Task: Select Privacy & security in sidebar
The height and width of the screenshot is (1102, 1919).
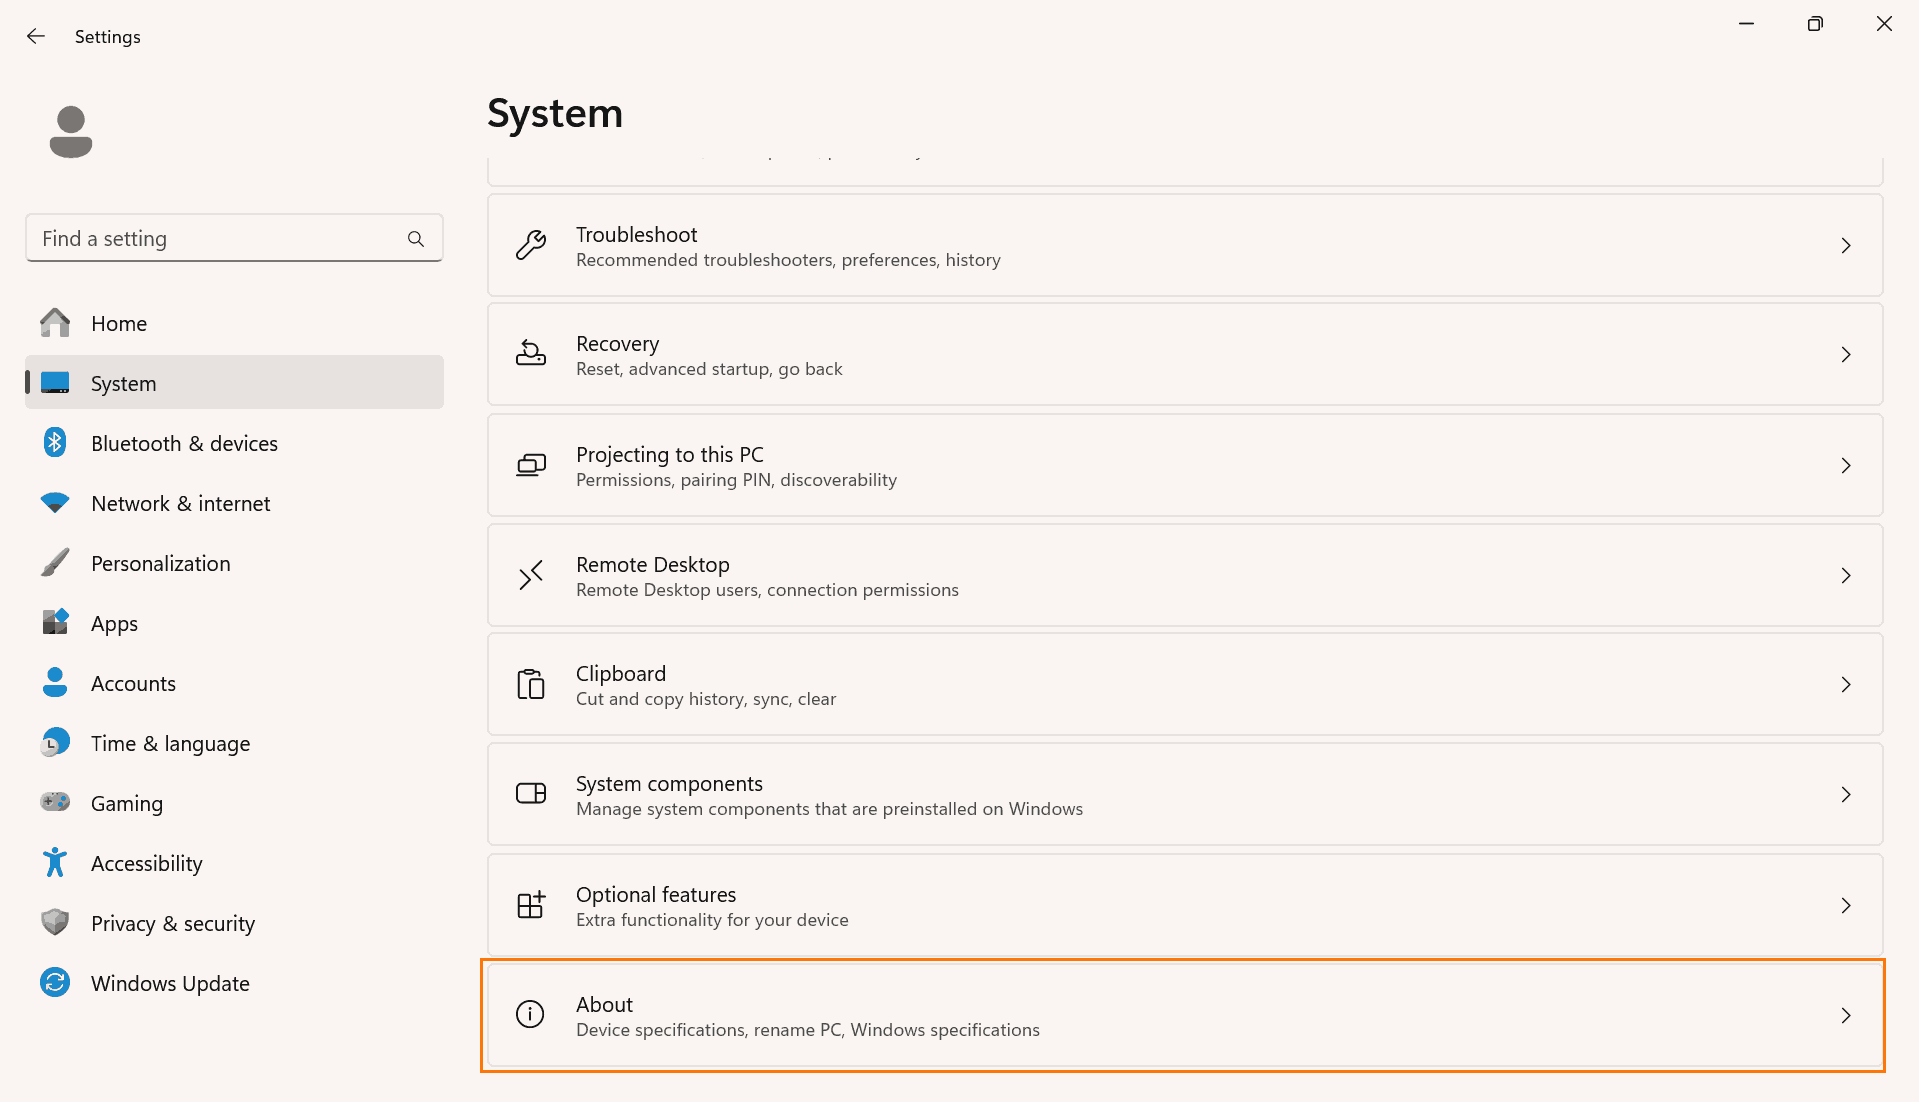Action: 172,923
